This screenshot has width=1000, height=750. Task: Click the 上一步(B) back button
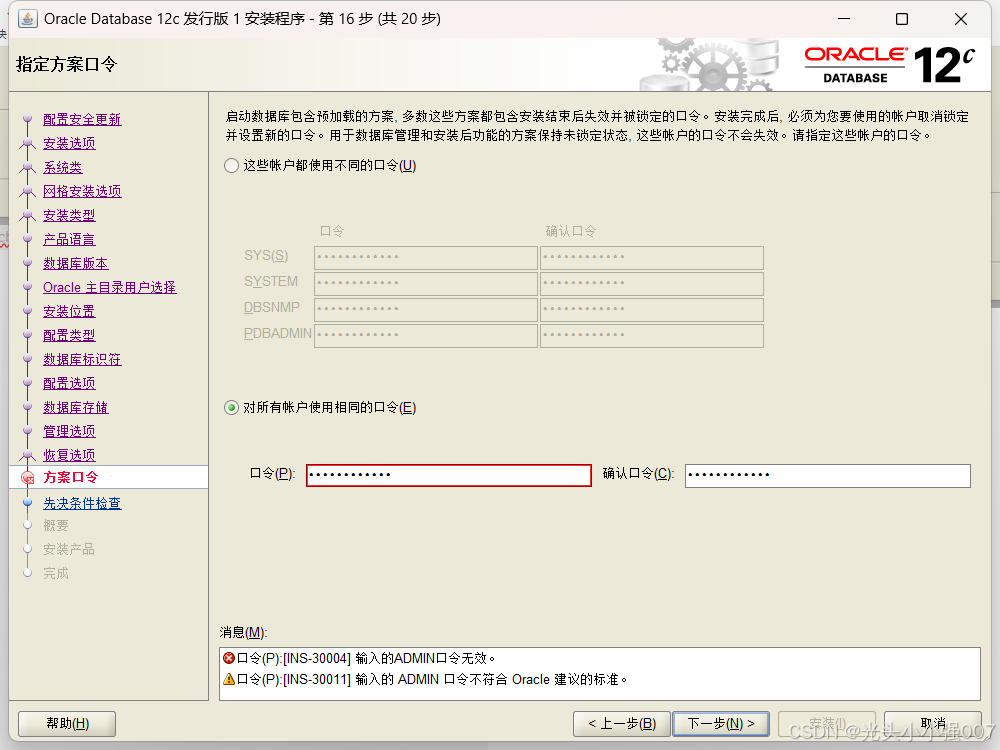point(622,724)
